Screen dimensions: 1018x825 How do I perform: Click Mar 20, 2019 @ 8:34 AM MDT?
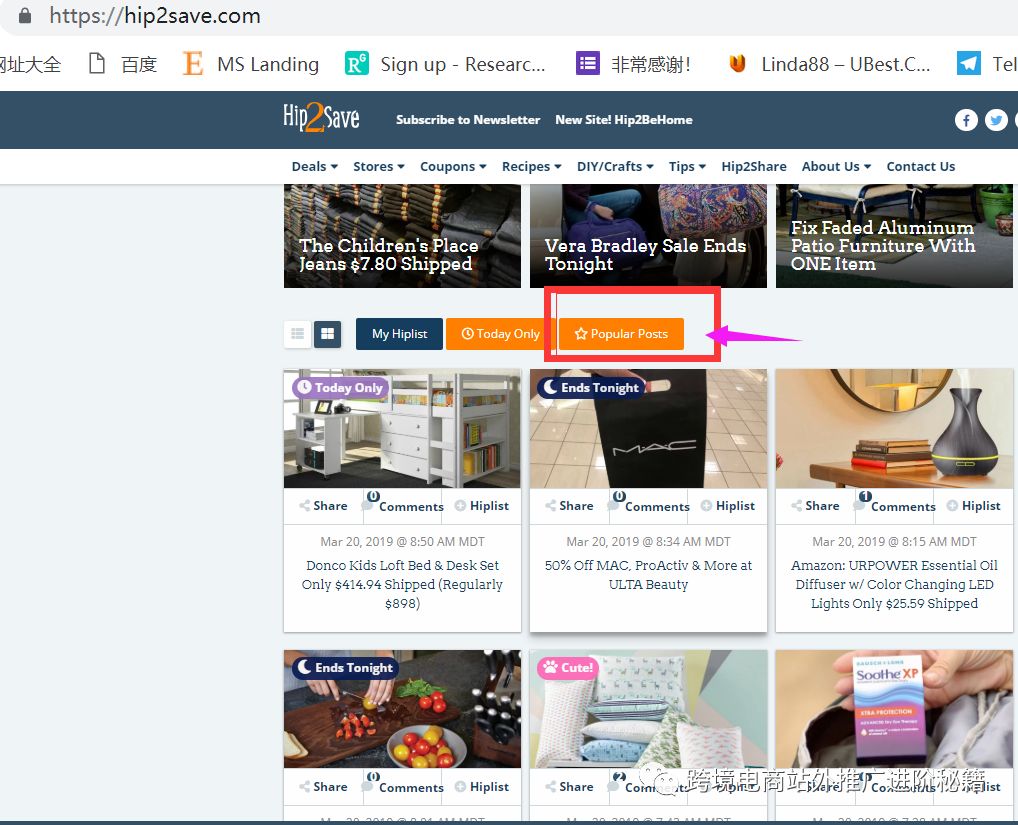click(x=649, y=541)
